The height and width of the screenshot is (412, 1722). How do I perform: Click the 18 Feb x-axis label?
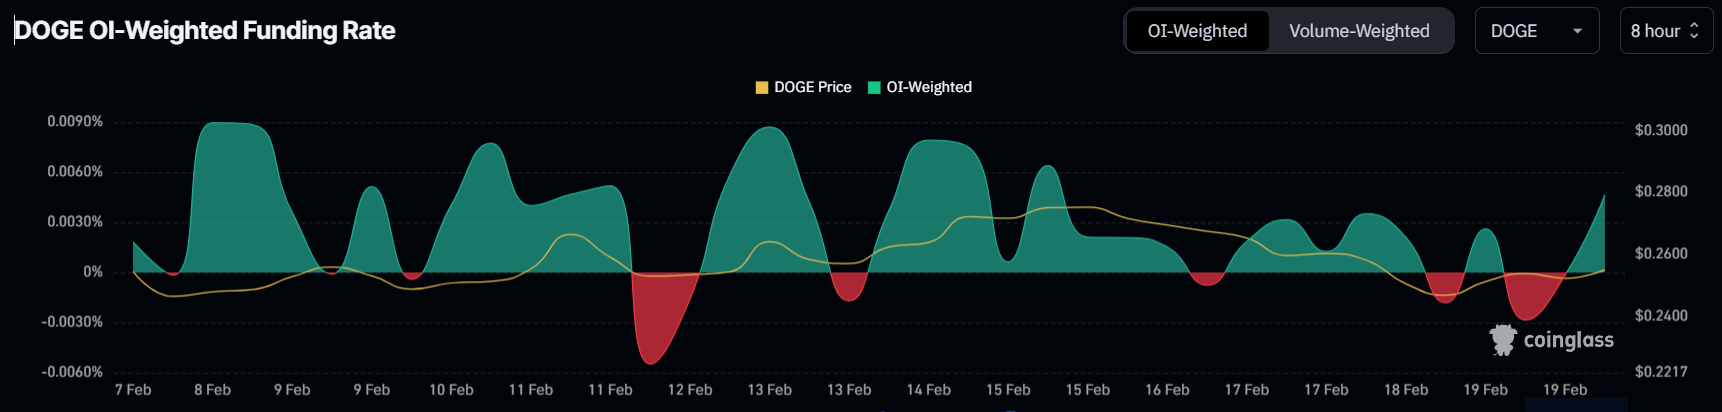click(x=1406, y=390)
